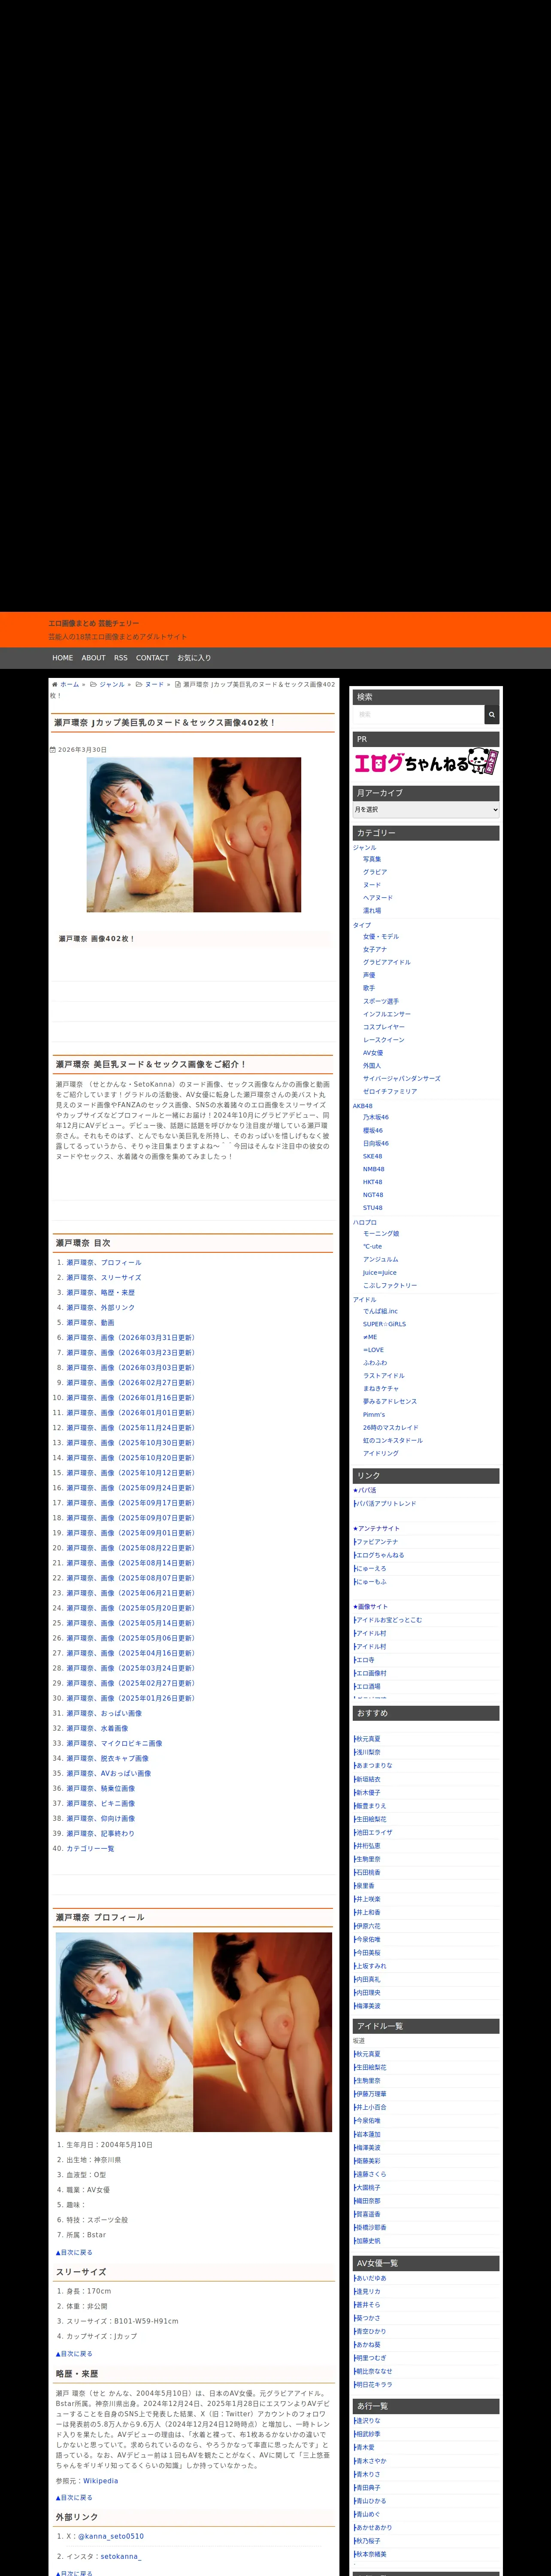Image resolution: width=551 pixels, height=2576 pixels.
Task: Jump to 略歴・来歴 in table of contents
Action: (x=101, y=1293)
